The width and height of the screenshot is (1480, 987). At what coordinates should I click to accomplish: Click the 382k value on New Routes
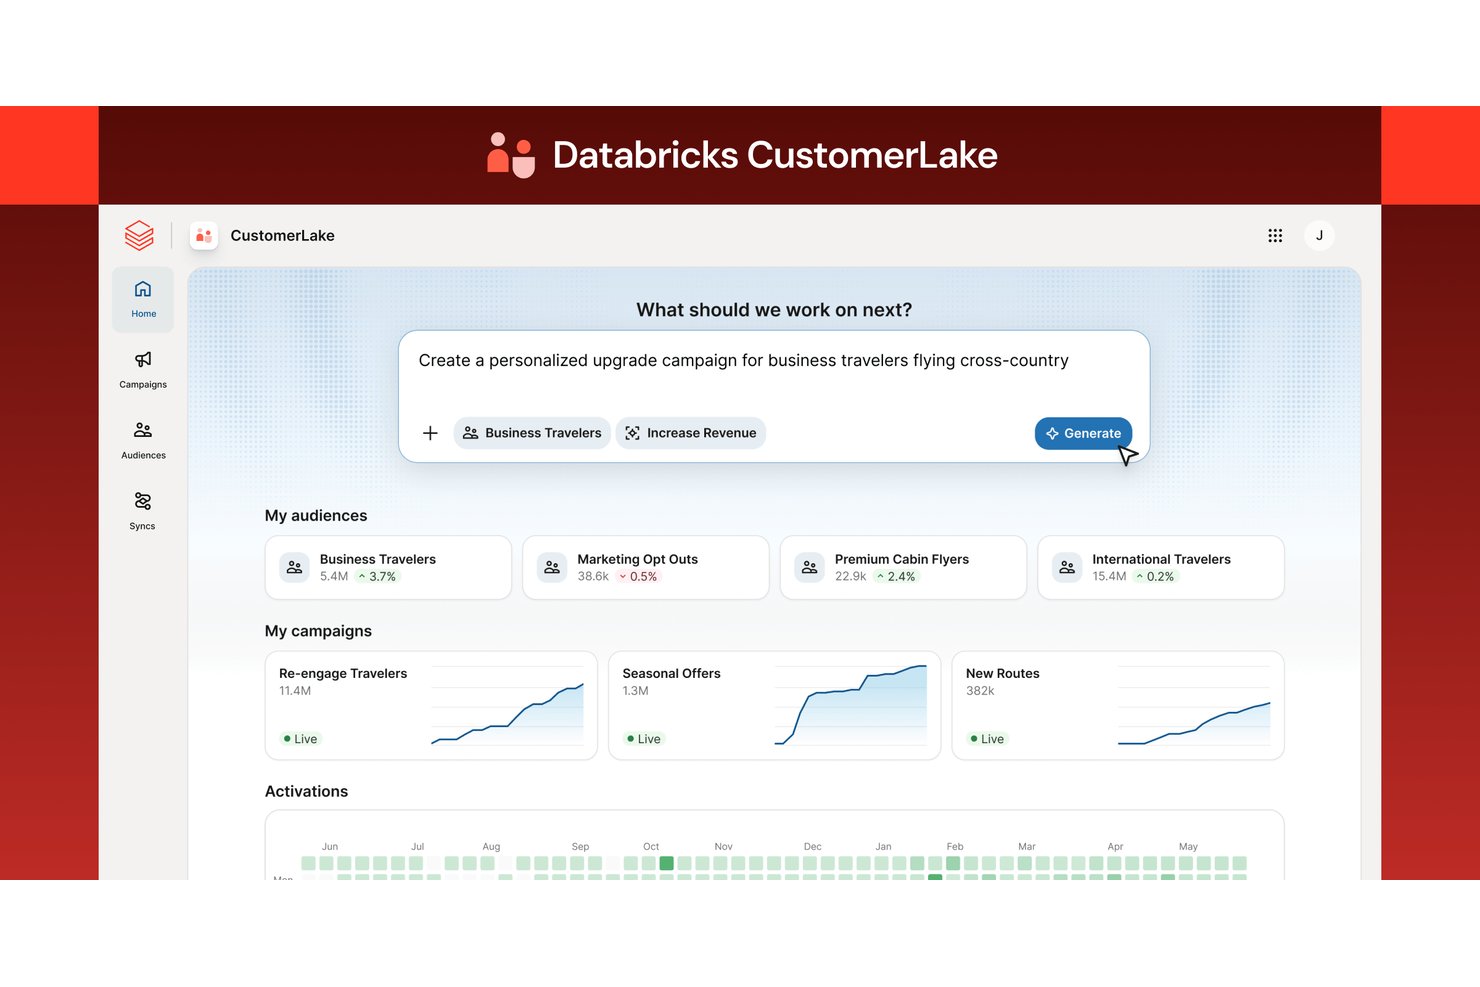click(980, 691)
